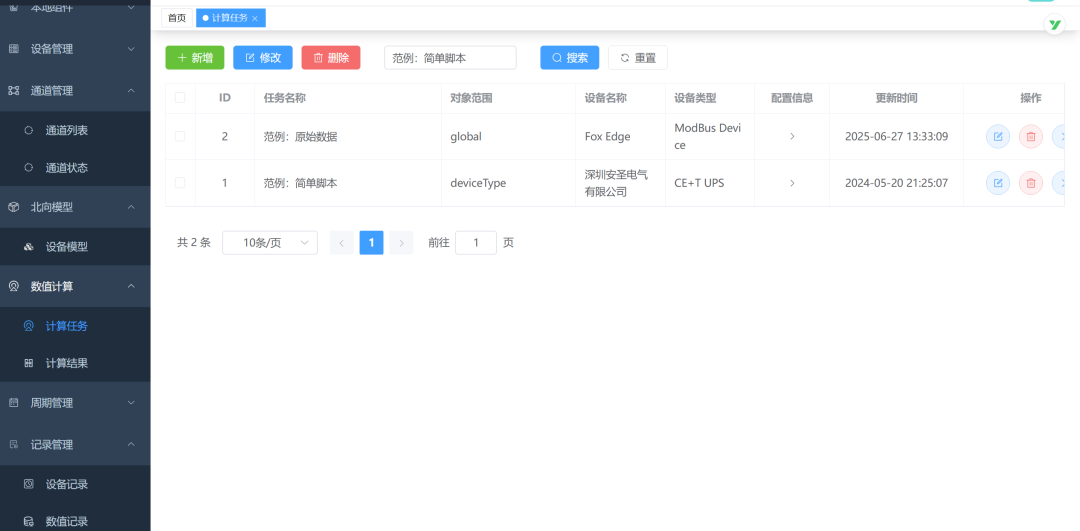Click the edit icon for task ID 1
Image resolution: width=1080 pixels, height=531 pixels.
click(997, 183)
